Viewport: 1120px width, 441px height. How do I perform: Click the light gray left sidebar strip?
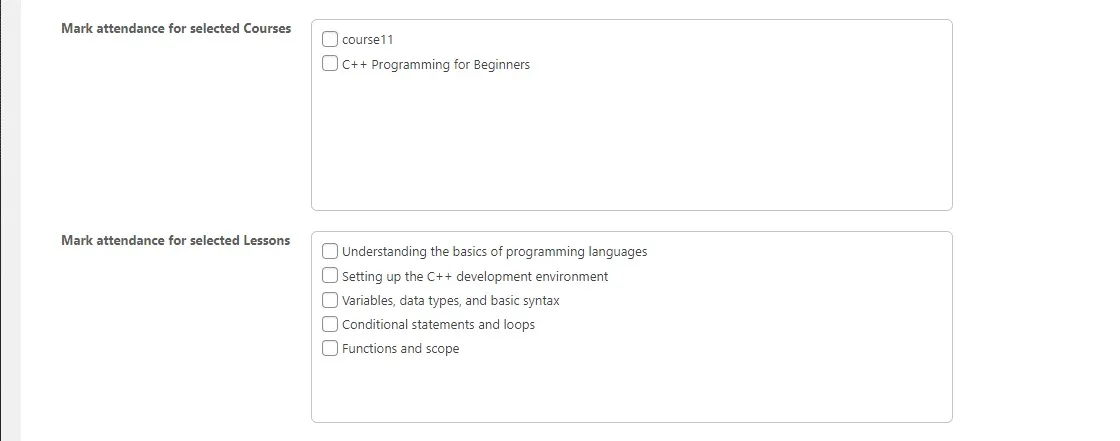(13, 220)
